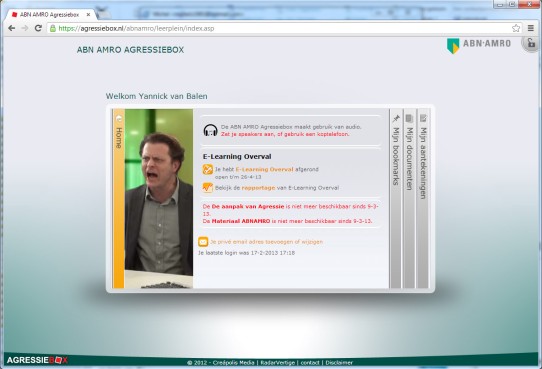
Task: Open the E-Learning Overval link
Action: click(264, 169)
